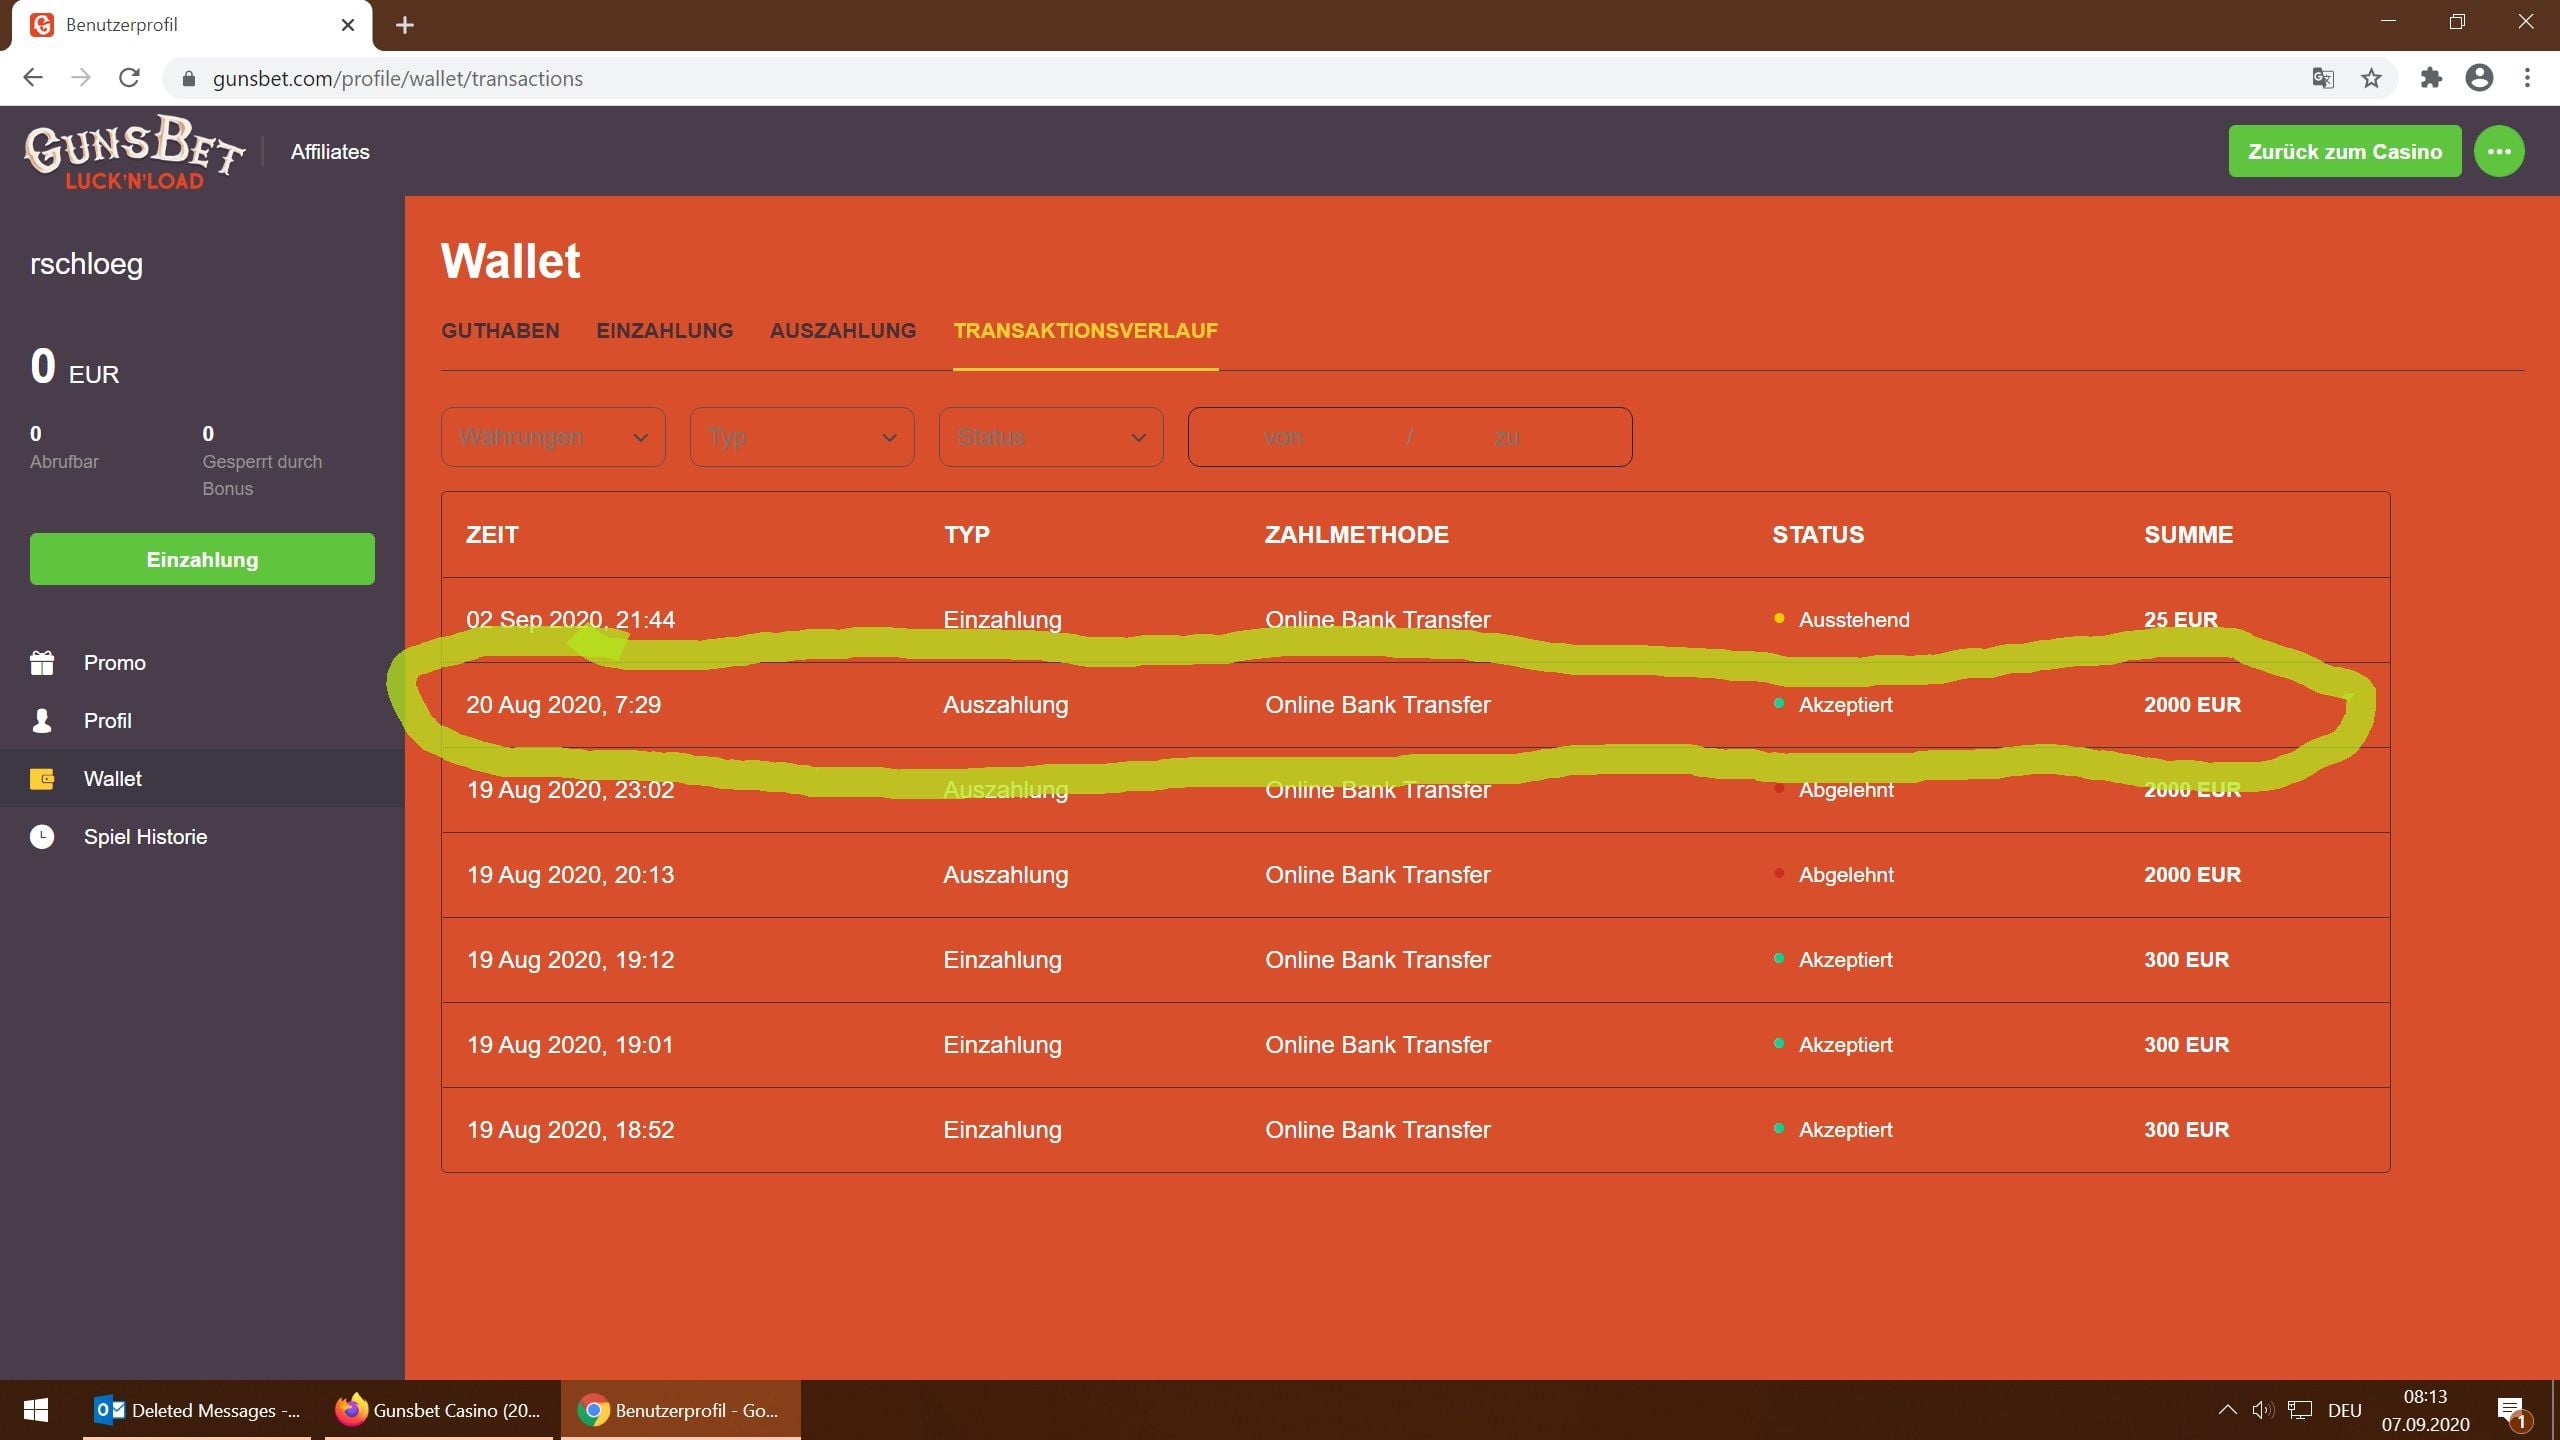The height and width of the screenshot is (1440, 2560).
Task: Click the 02 Sep 2020, 21:44 row
Action: click(x=1415, y=620)
